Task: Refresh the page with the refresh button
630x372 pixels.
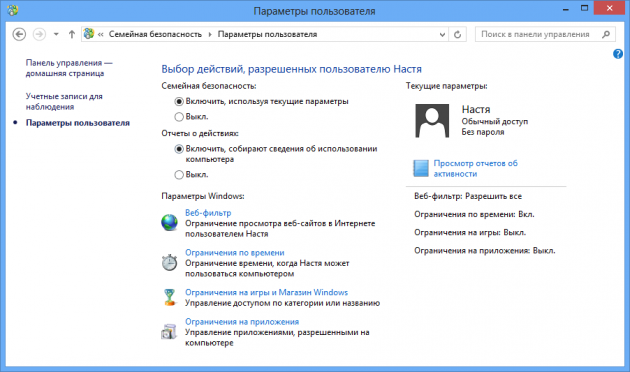Action: (x=457, y=35)
